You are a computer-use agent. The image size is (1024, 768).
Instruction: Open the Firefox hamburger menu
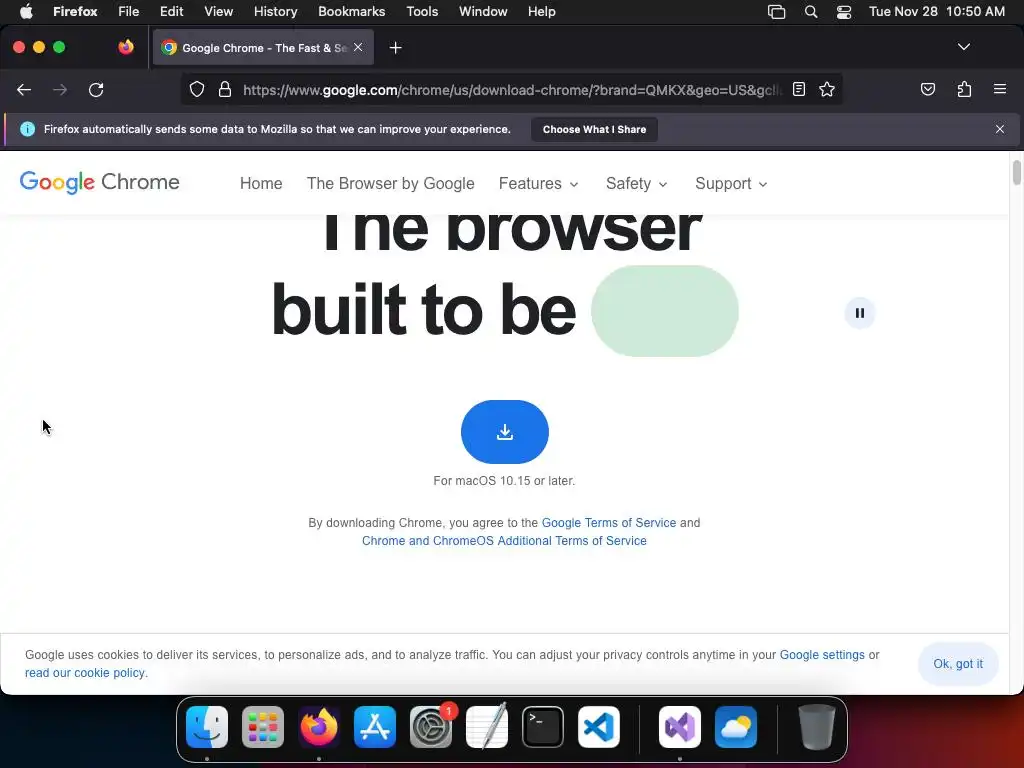point(1000,89)
